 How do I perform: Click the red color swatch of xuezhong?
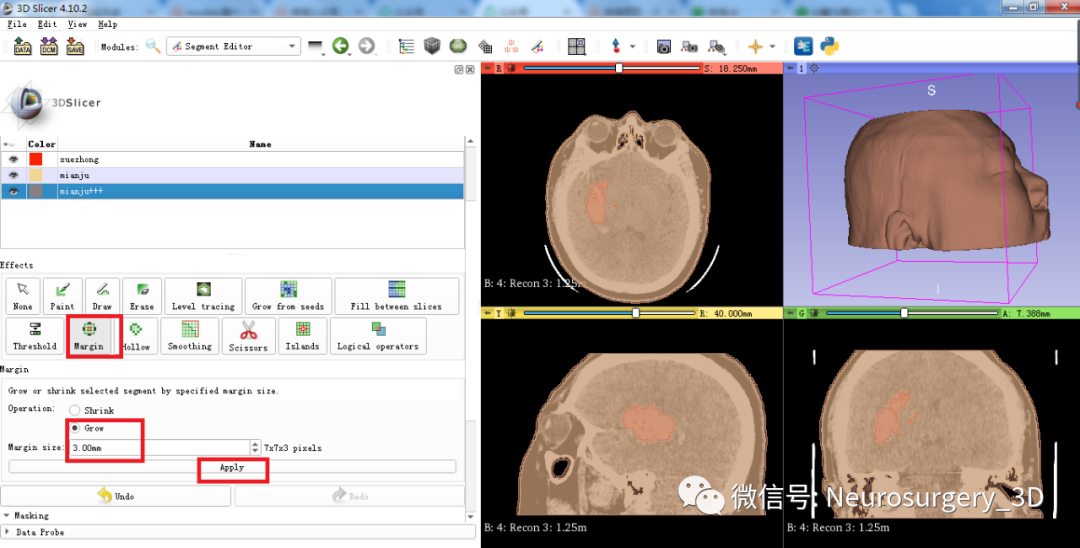point(36,159)
